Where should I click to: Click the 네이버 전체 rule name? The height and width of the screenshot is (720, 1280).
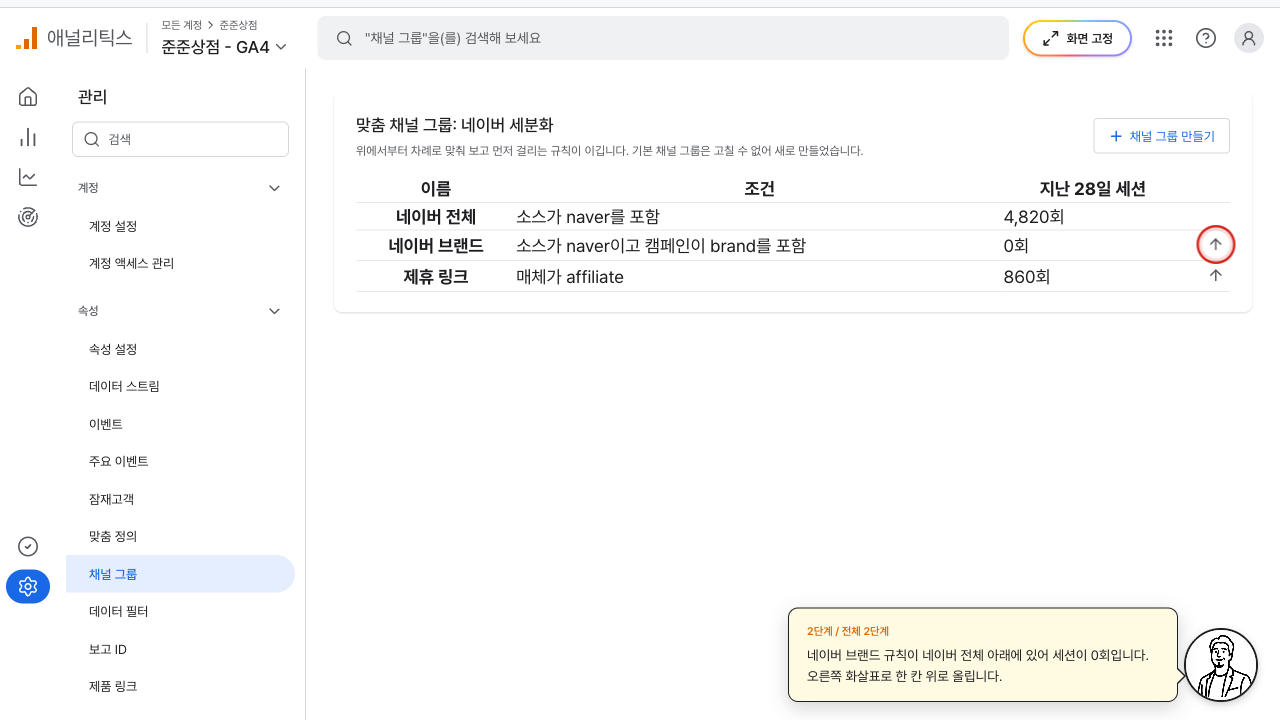pyautogui.click(x=435, y=217)
